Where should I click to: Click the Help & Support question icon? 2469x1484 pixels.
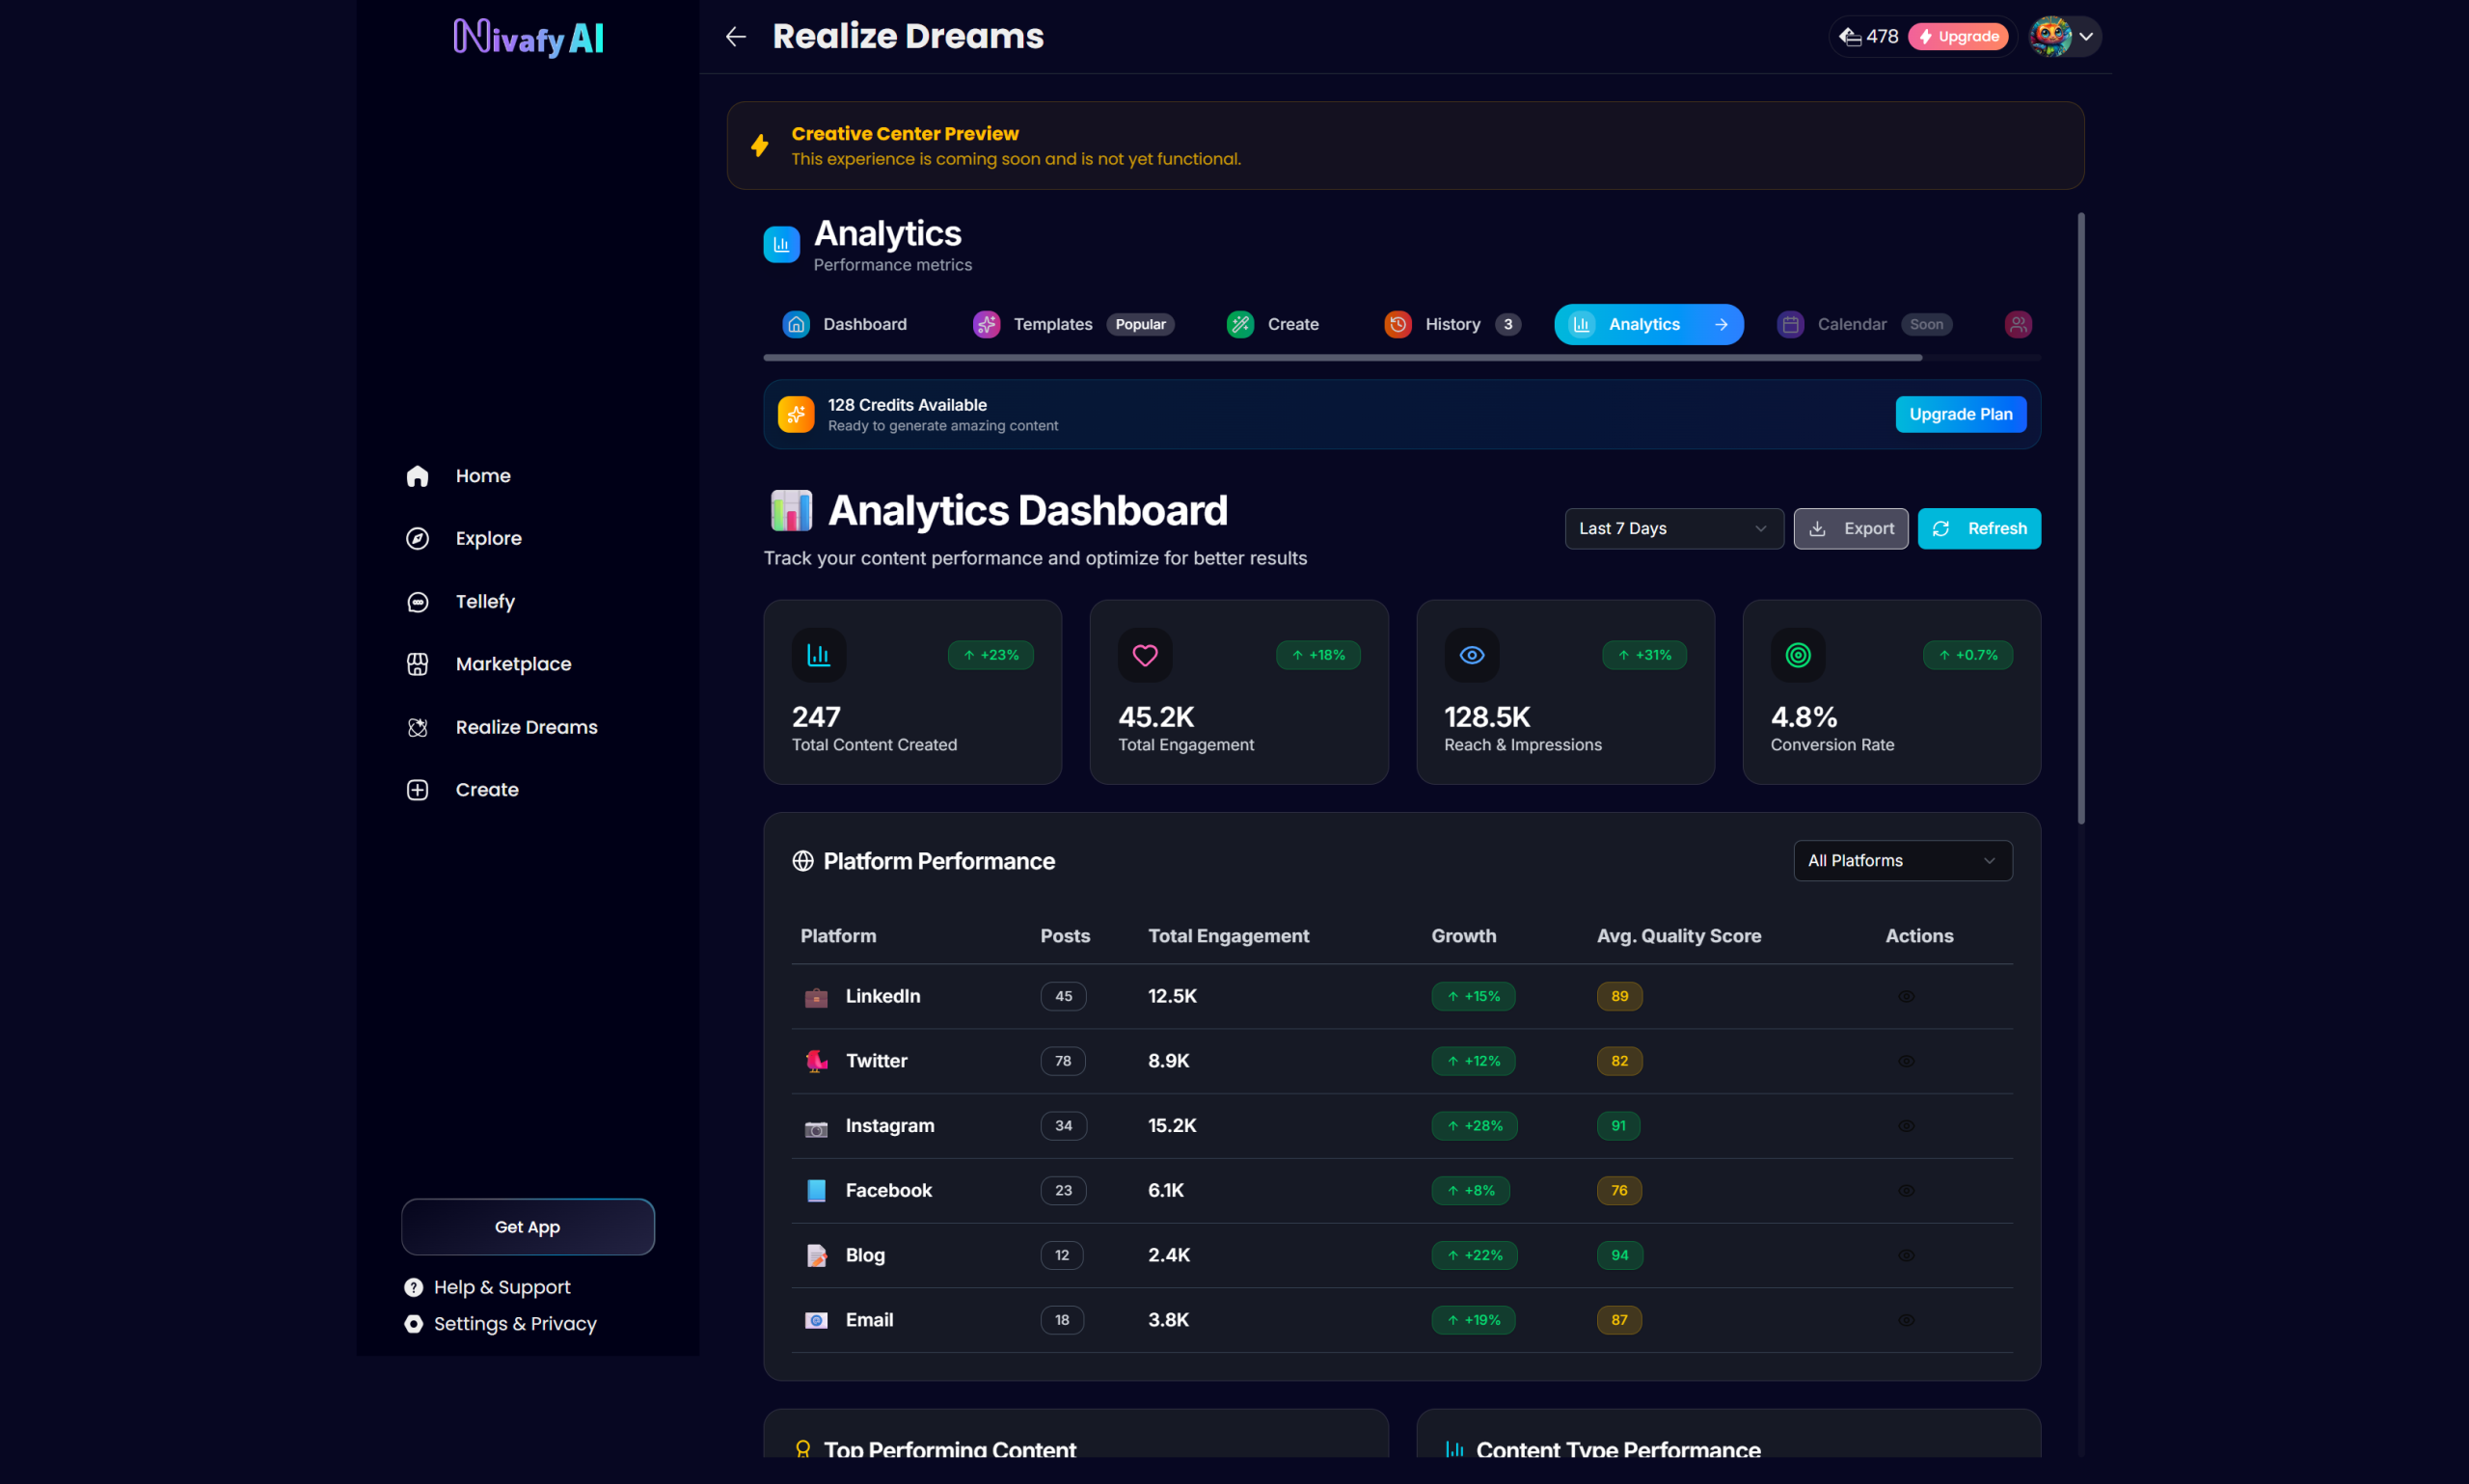(413, 1287)
